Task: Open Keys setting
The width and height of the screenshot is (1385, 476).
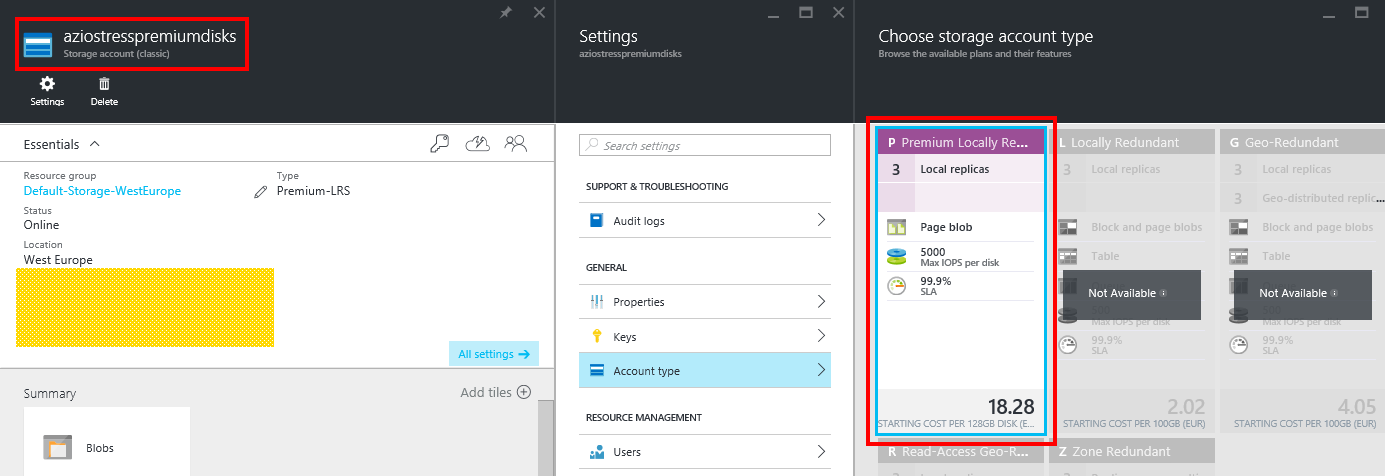Action: click(705, 336)
